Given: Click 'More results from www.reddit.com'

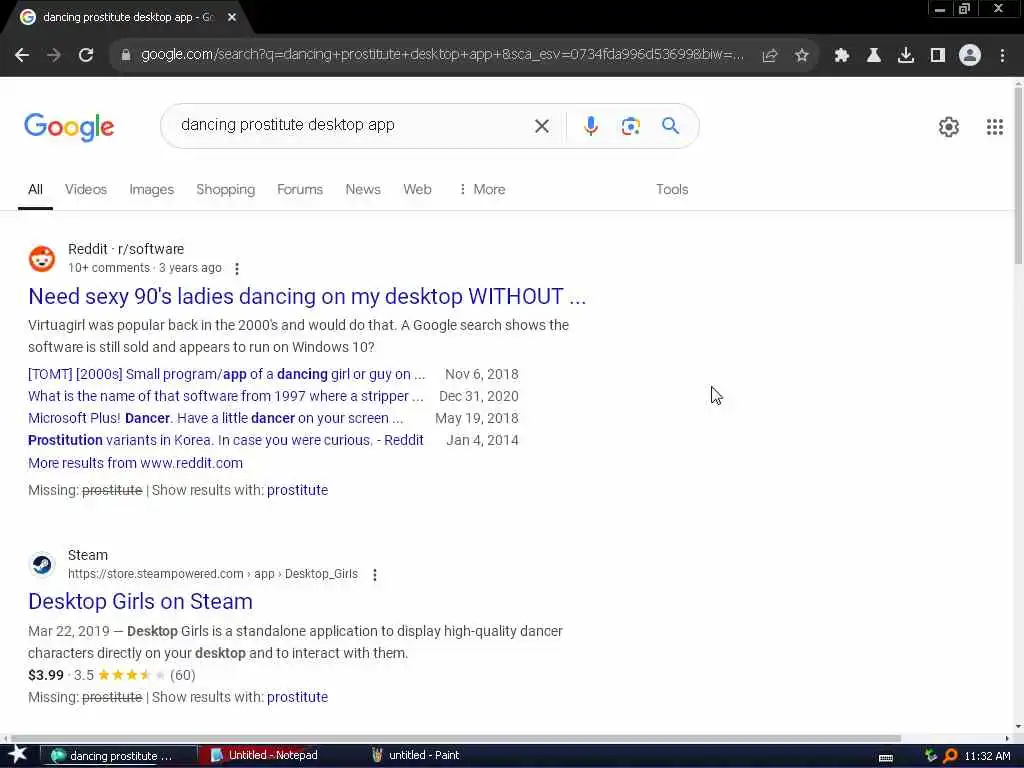Looking at the screenshot, I should click(x=135, y=463).
